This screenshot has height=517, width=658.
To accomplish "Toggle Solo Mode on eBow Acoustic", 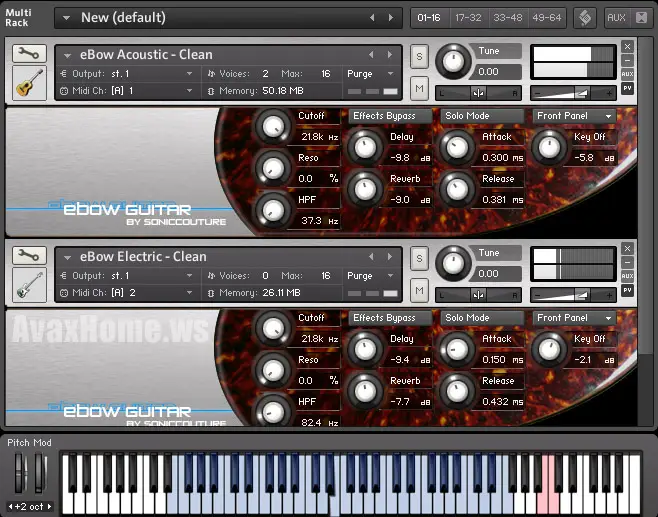I will pyautogui.click(x=482, y=116).
